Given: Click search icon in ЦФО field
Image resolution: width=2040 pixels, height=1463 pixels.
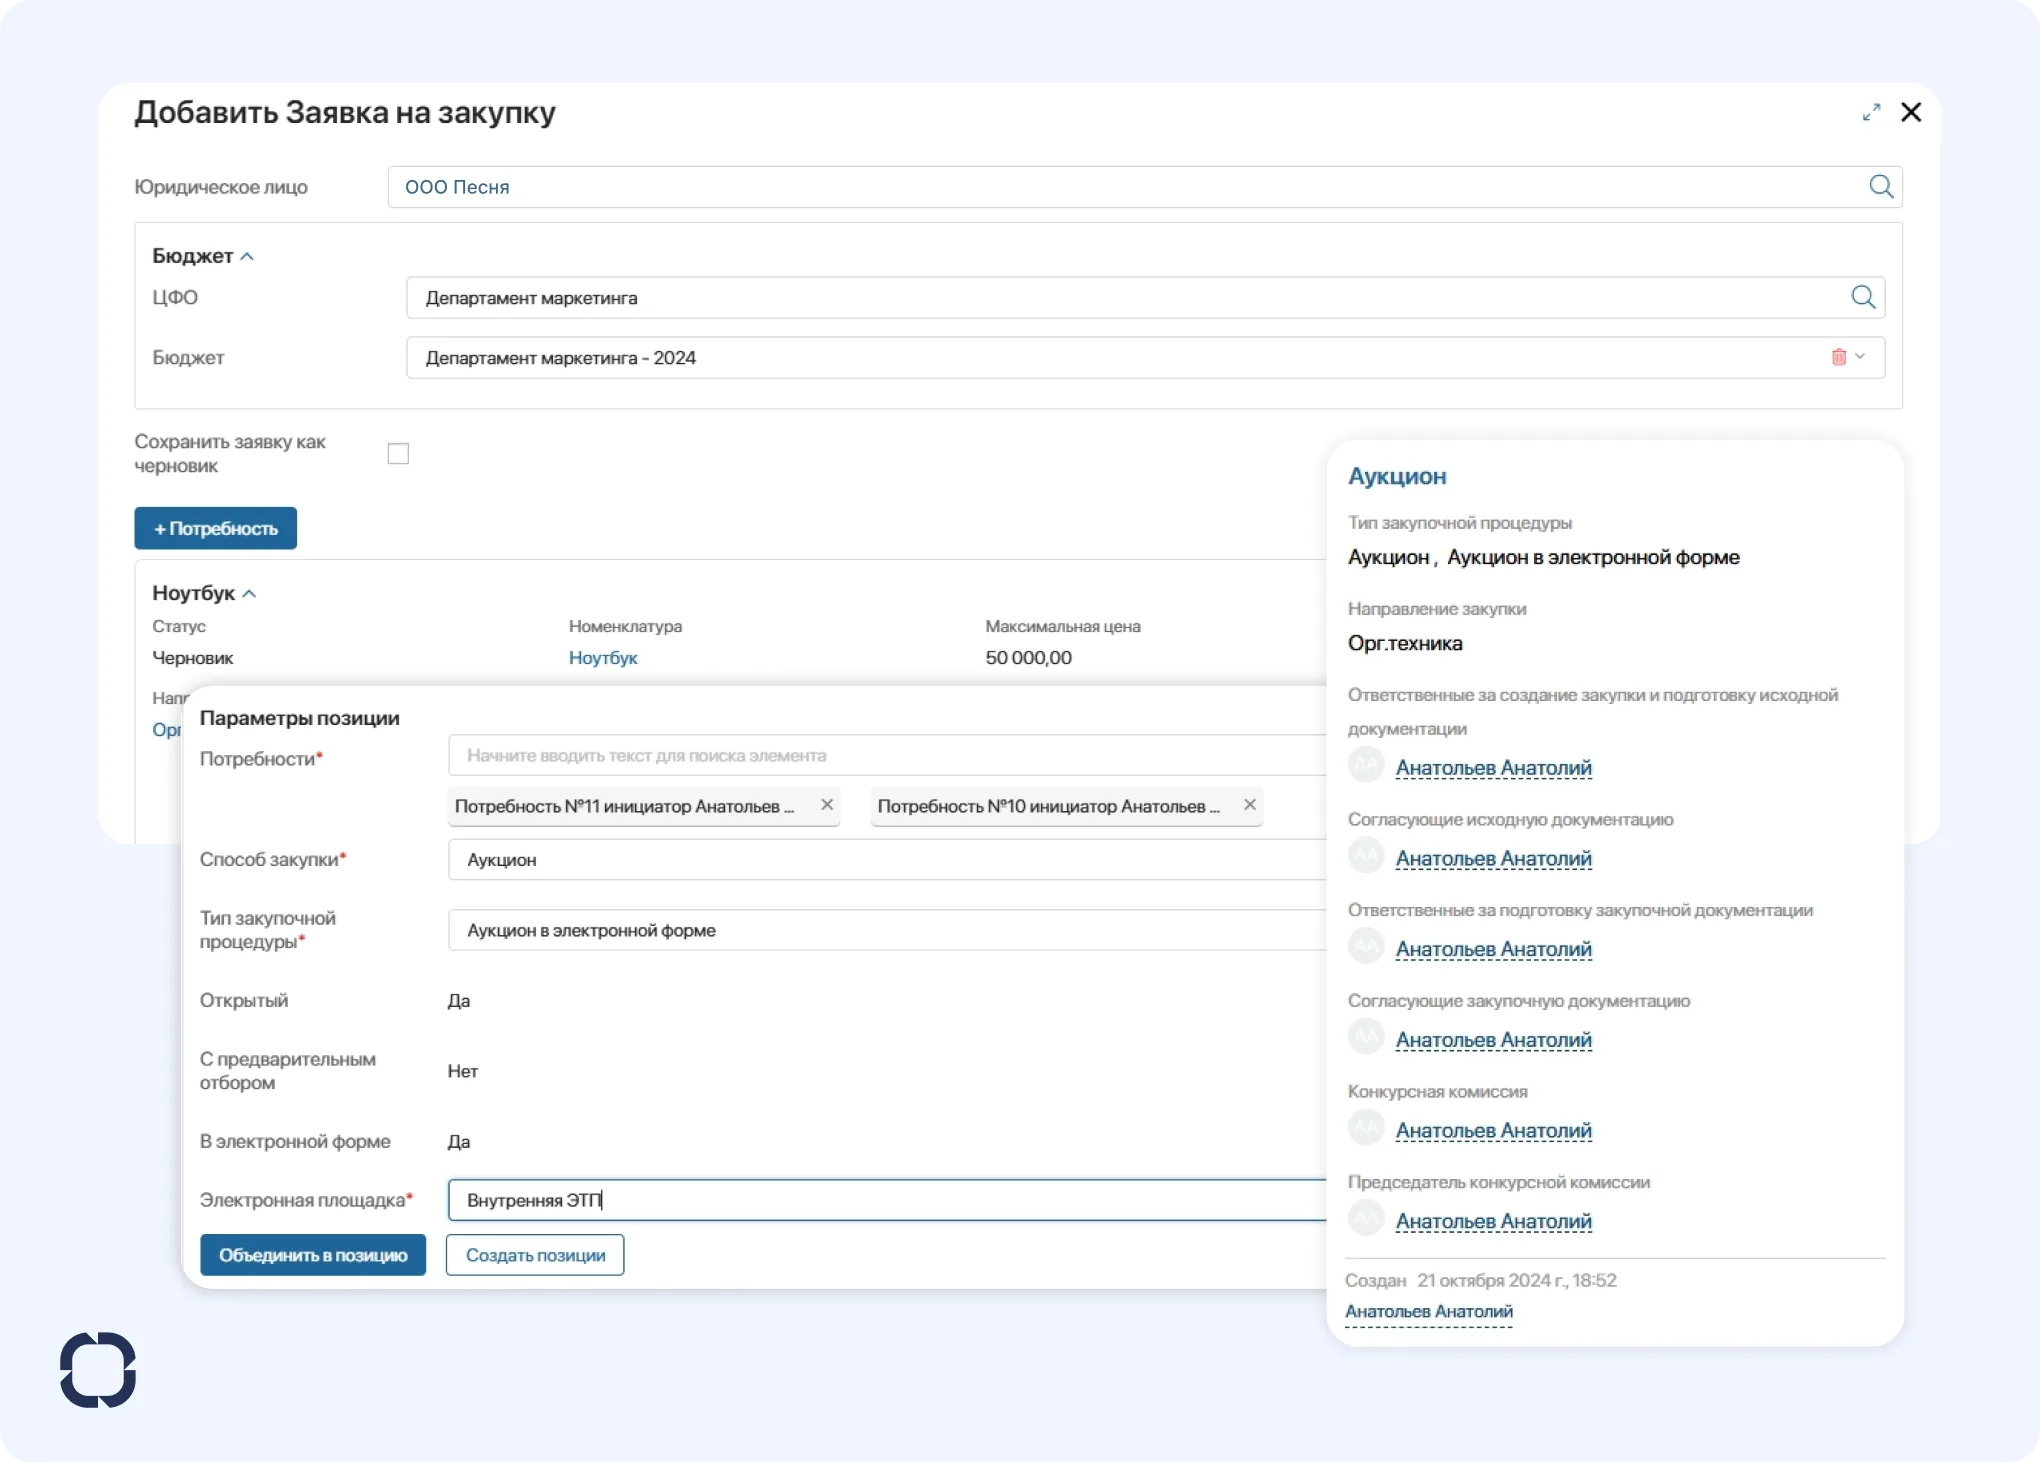Looking at the screenshot, I should point(1862,297).
